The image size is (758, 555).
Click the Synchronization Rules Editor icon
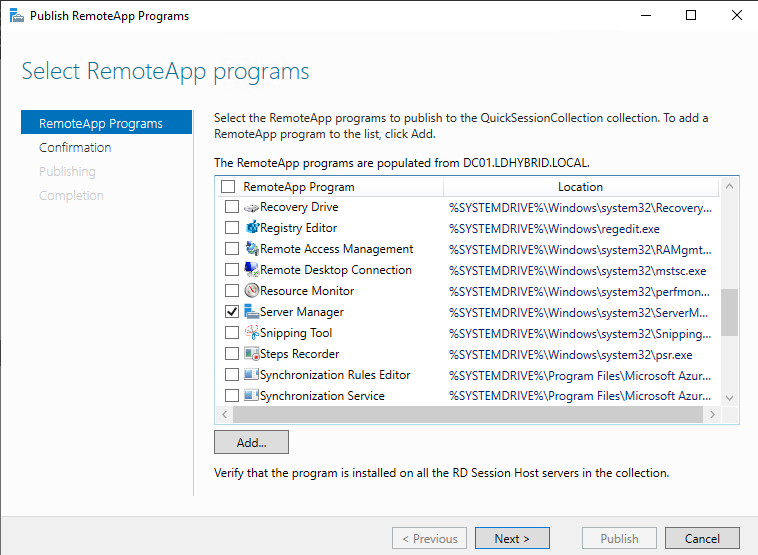(x=251, y=375)
